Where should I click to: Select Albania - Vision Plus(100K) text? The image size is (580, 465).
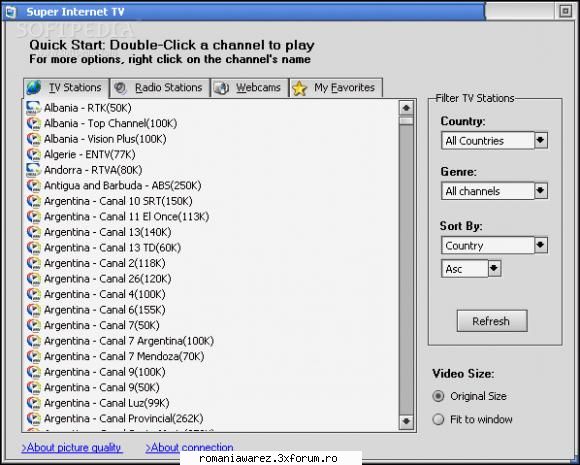[105, 139]
